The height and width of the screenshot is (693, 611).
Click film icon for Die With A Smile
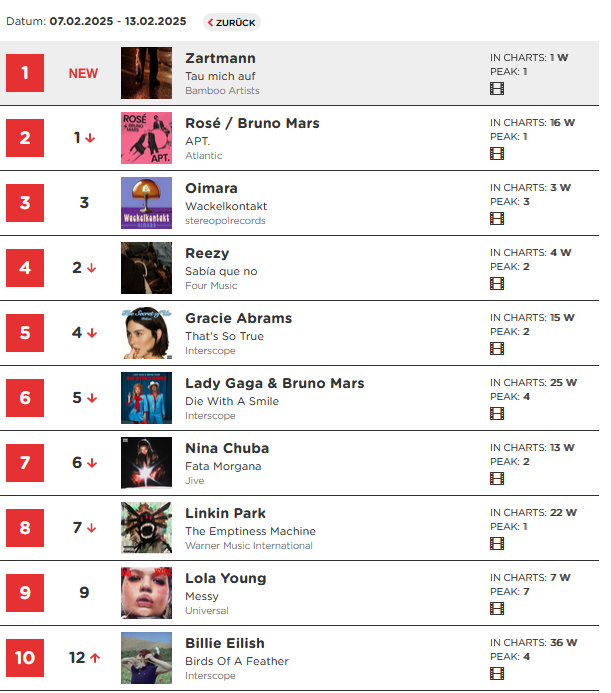(496, 414)
